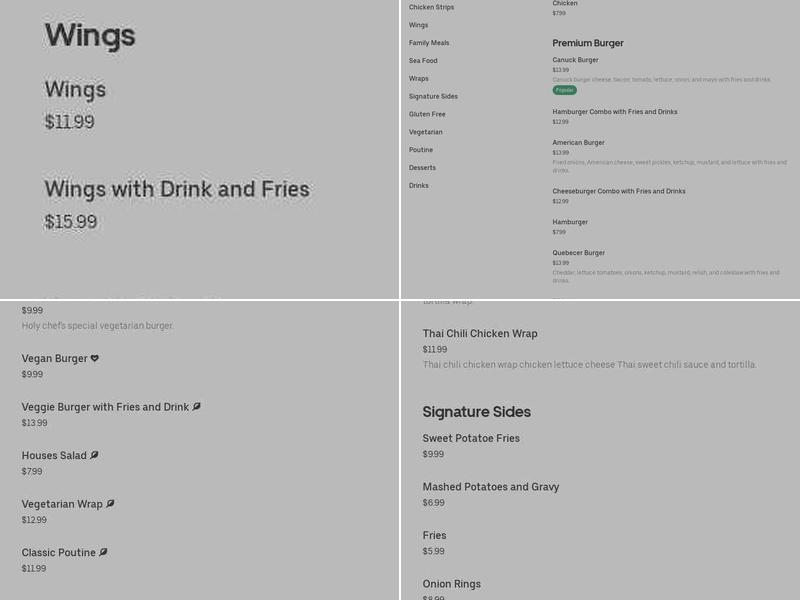800x600 pixels.
Task: Click the leaf icon beside Houses Salad
Action: pyautogui.click(x=95, y=455)
